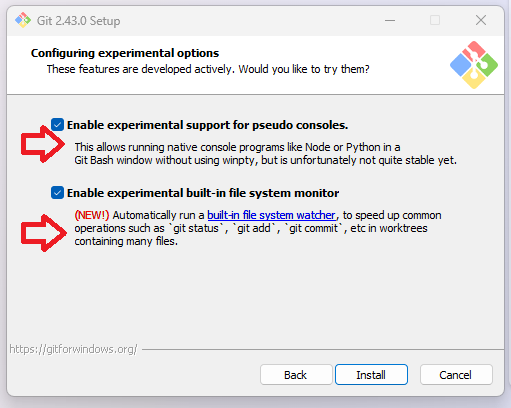Viewport: 511px width, 408px height.
Task: Uncheck the pseudo consoles checkbox
Action: 57,125
